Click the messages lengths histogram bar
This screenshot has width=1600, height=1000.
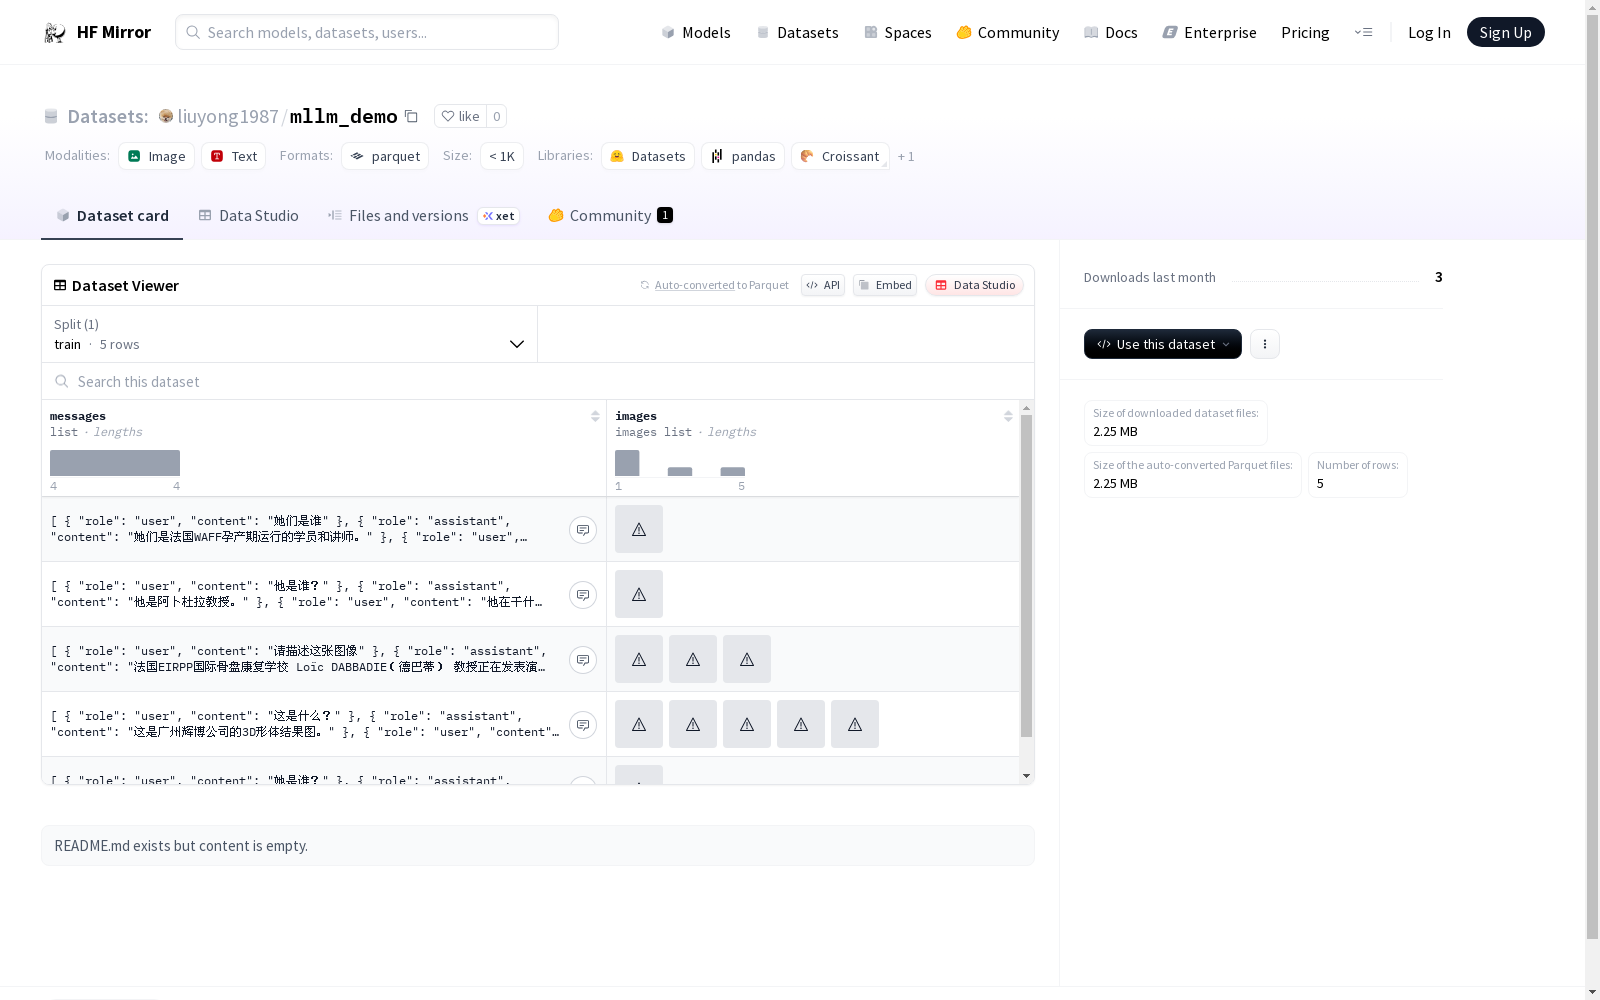click(x=115, y=463)
